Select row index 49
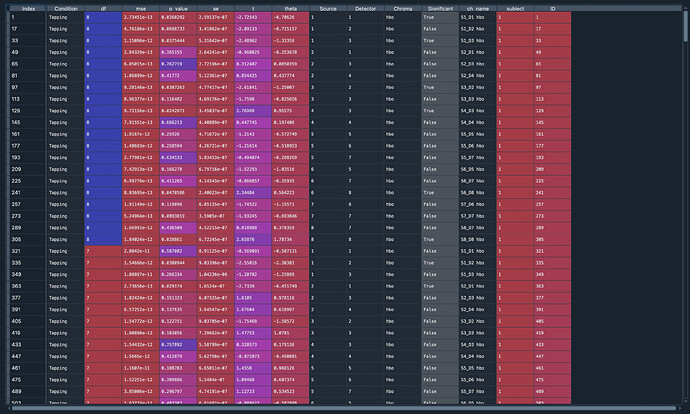The height and width of the screenshot is (414, 690). point(28,52)
